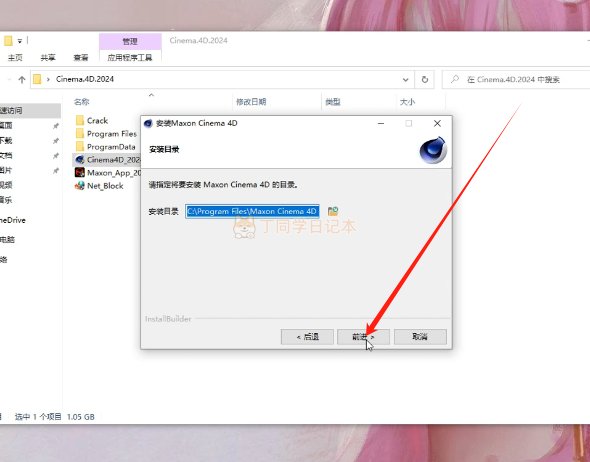This screenshot has height=462, width=590.
Task: Select the Maxon_App installer file
Action: pos(108,173)
